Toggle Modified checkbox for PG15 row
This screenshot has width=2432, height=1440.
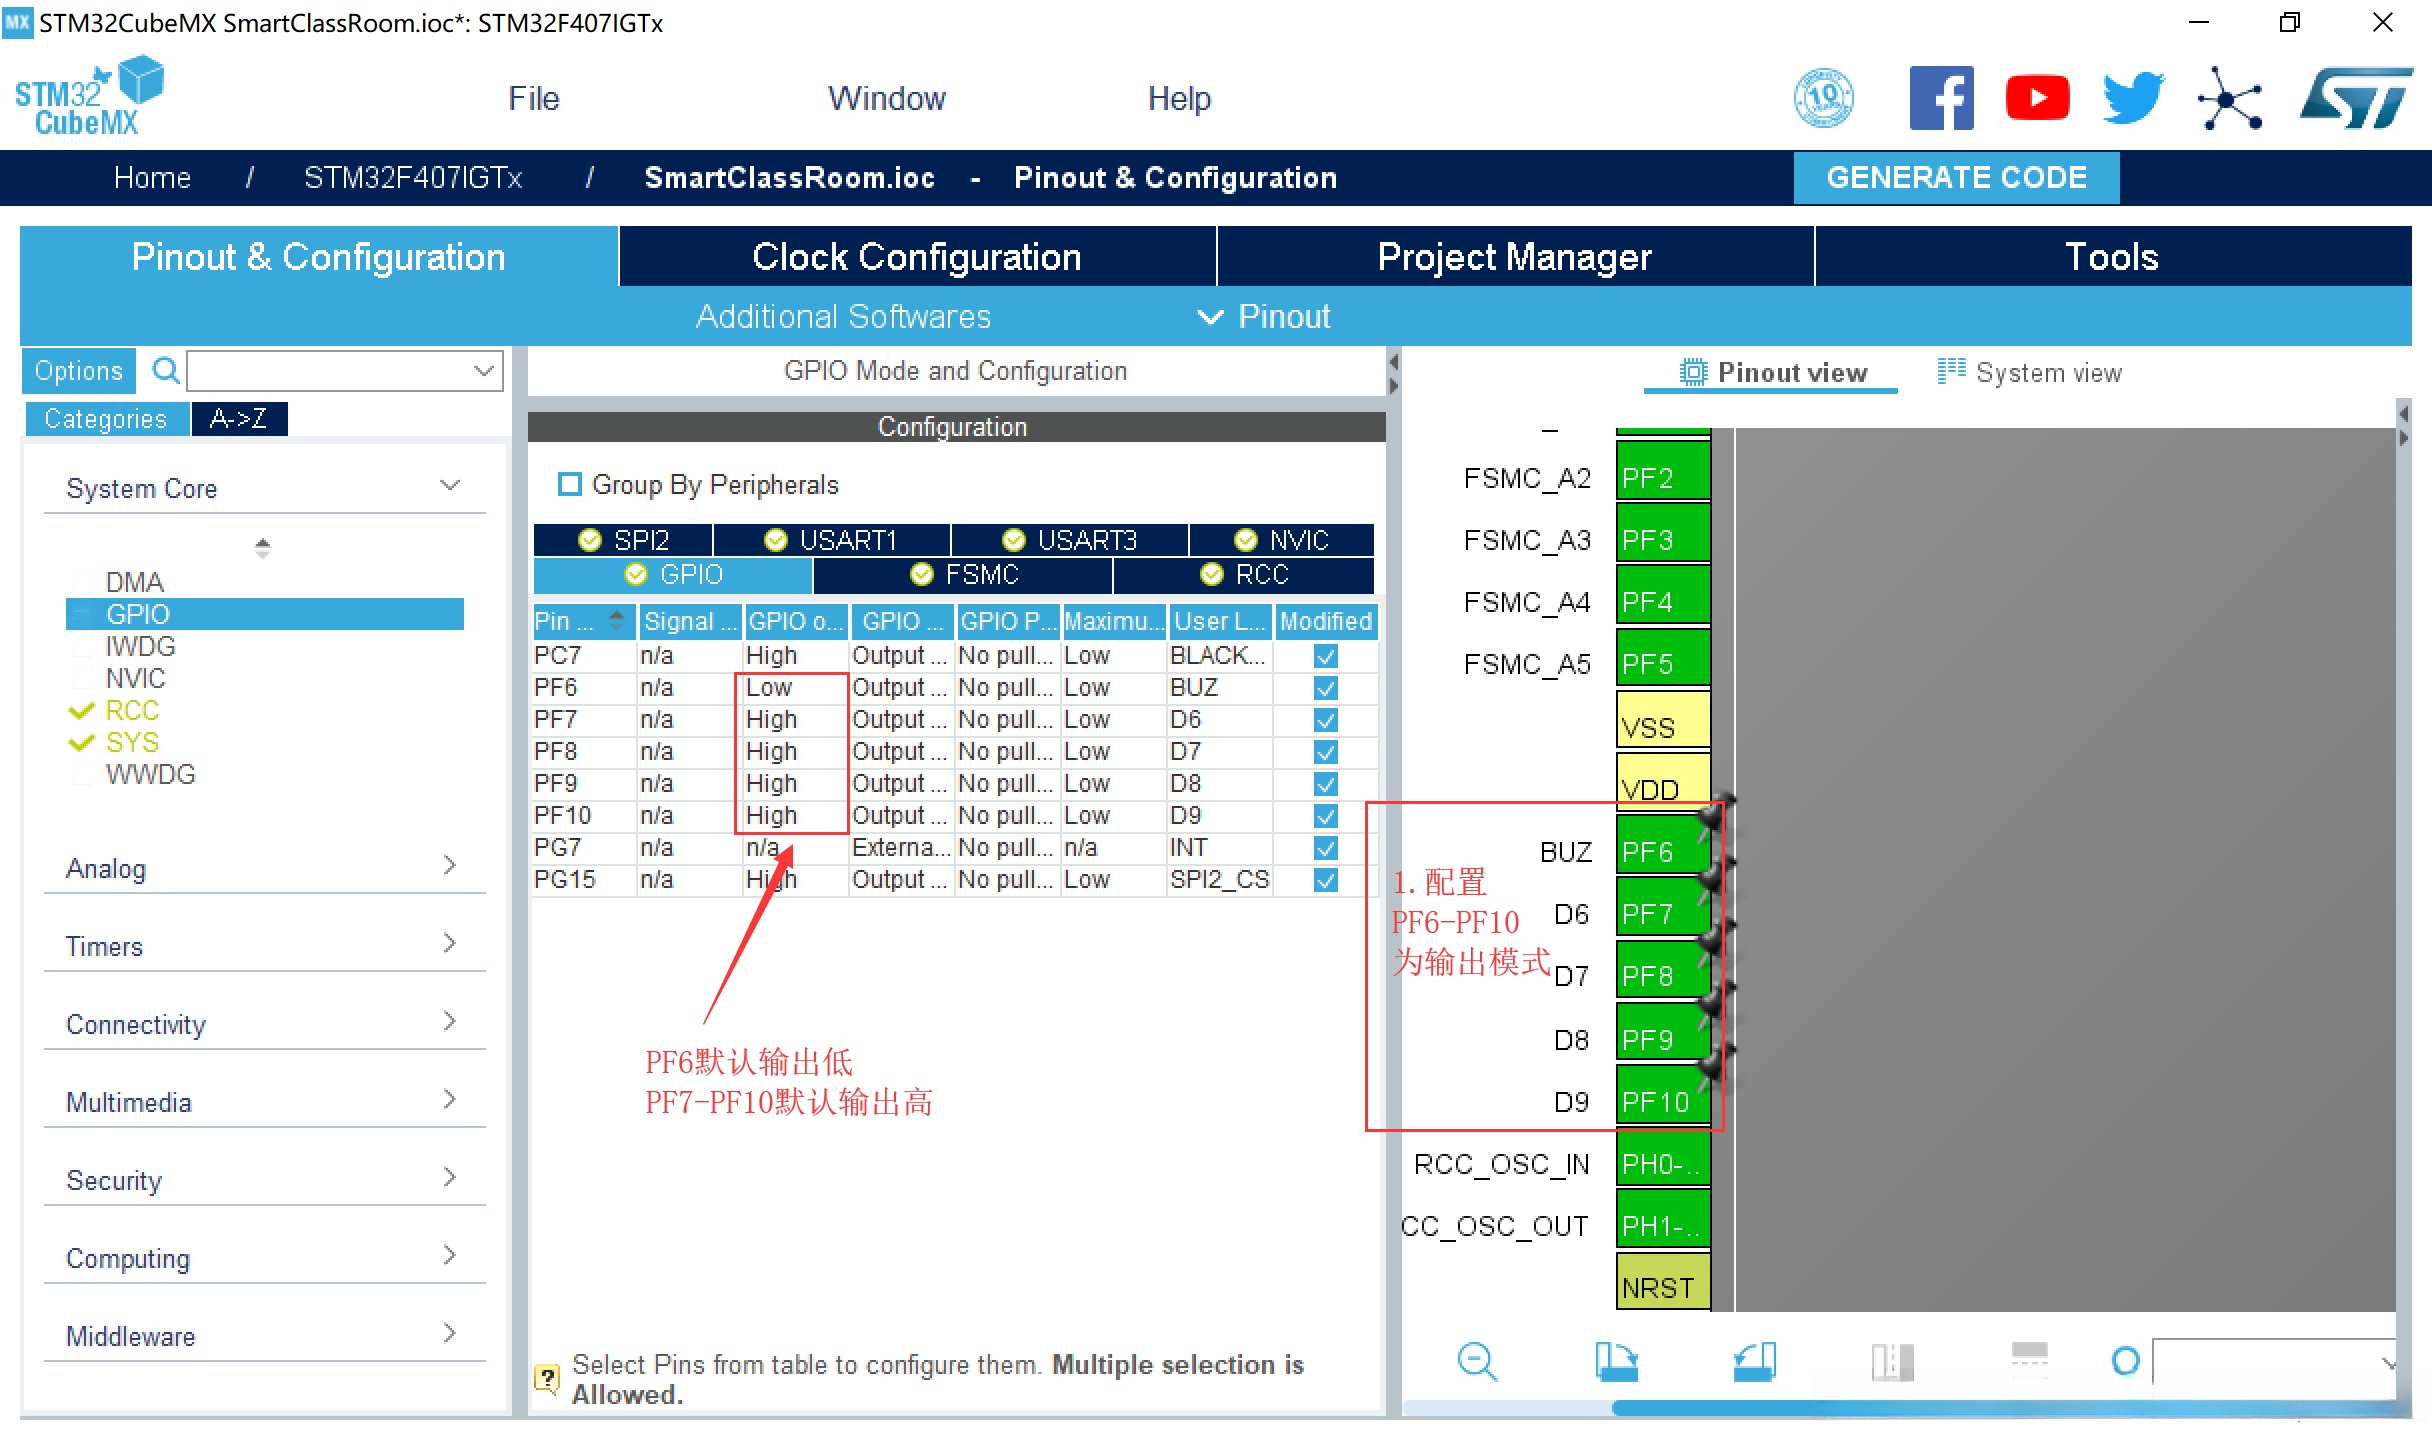[x=1325, y=880]
